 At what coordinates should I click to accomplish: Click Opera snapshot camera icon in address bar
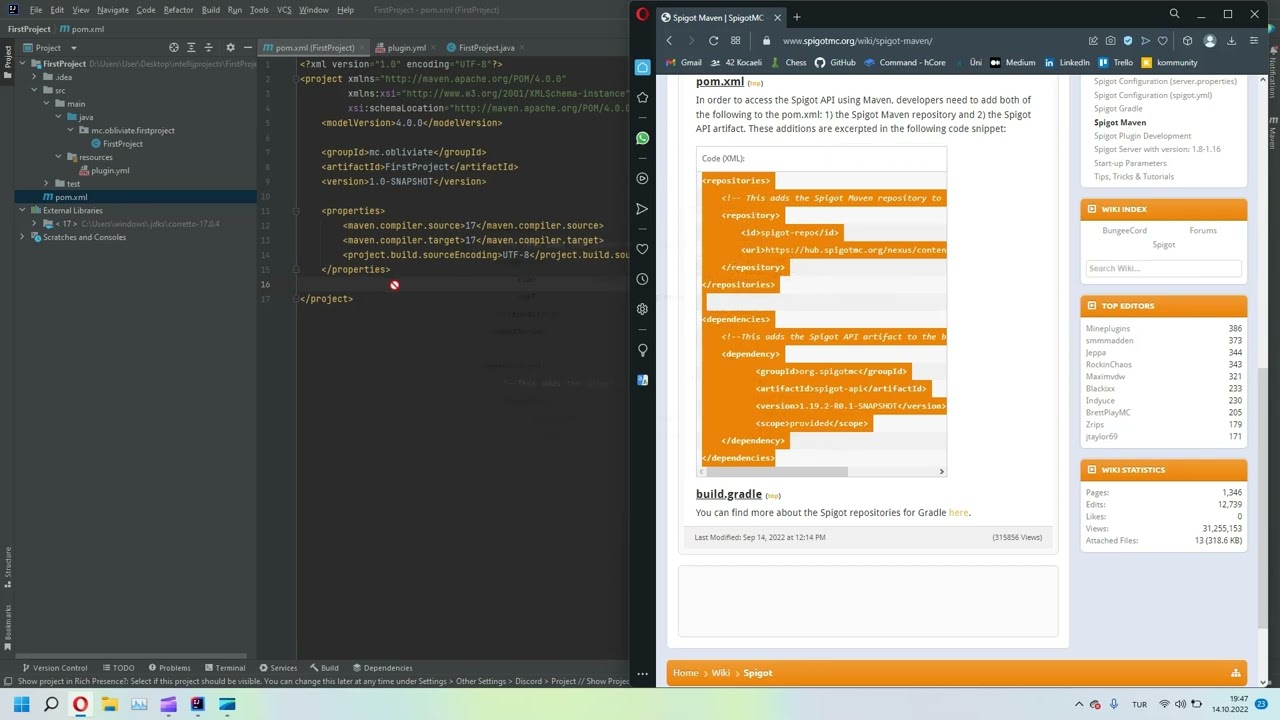[1110, 41]
